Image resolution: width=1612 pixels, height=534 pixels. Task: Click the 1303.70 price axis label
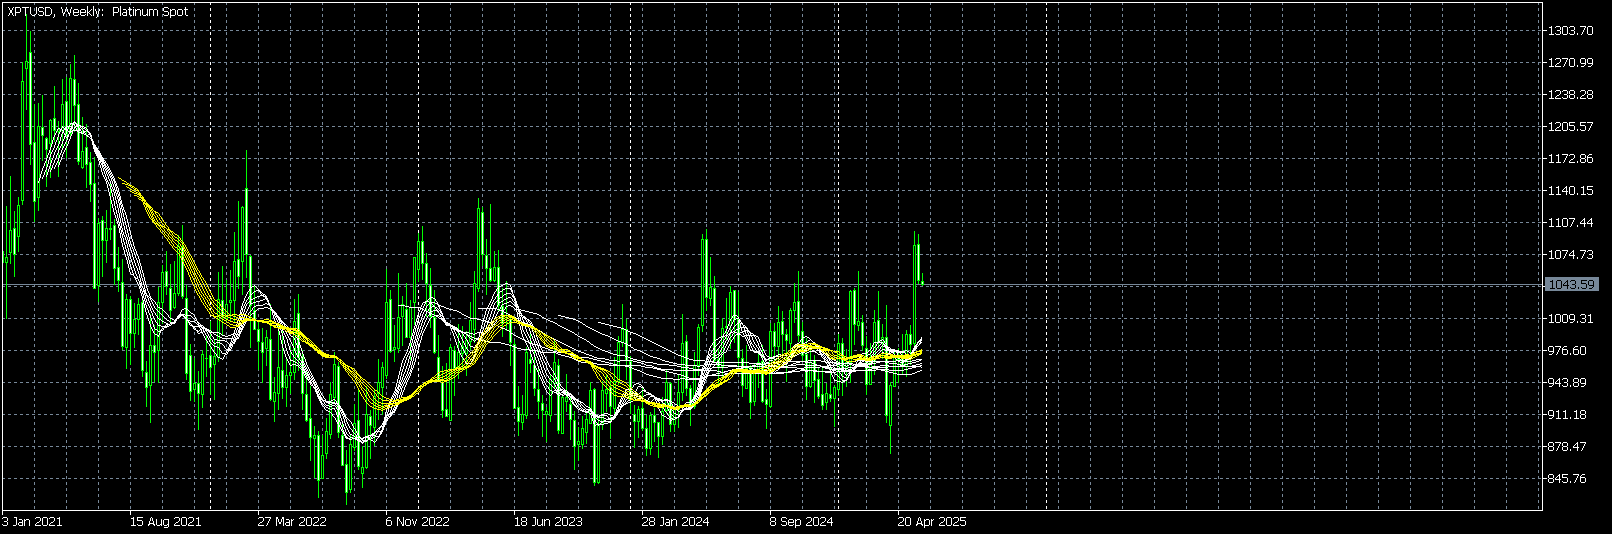1571,31
